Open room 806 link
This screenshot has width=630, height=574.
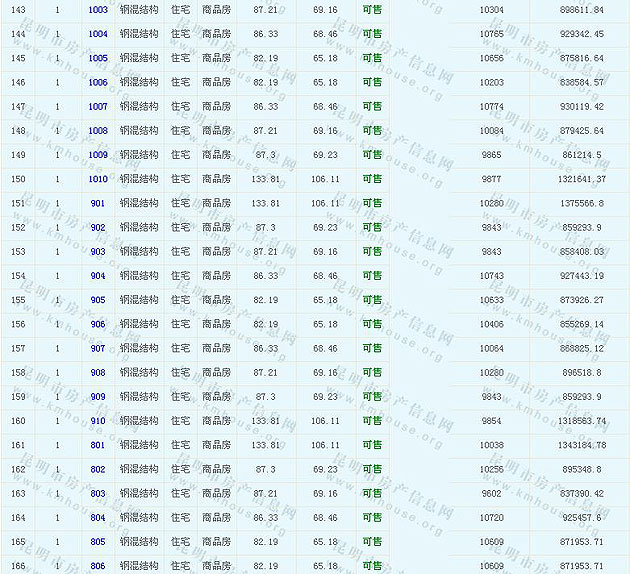[x=97, y=566]
